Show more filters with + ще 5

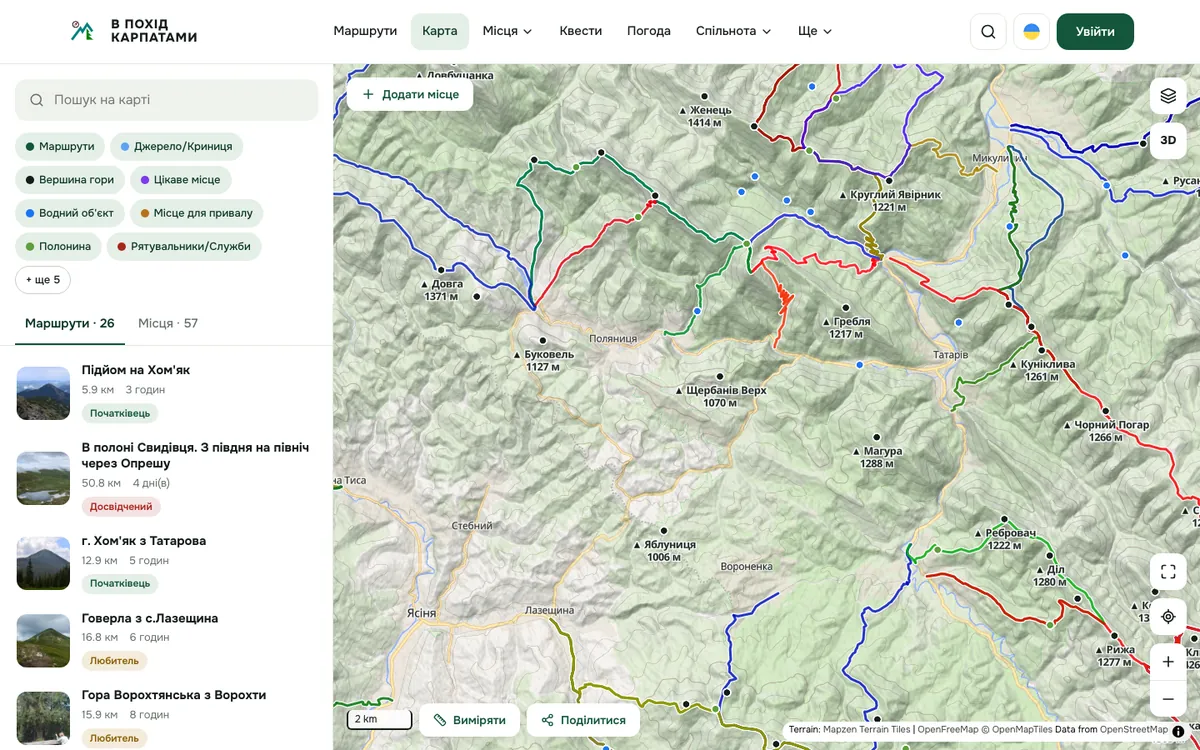click(43, 280)
